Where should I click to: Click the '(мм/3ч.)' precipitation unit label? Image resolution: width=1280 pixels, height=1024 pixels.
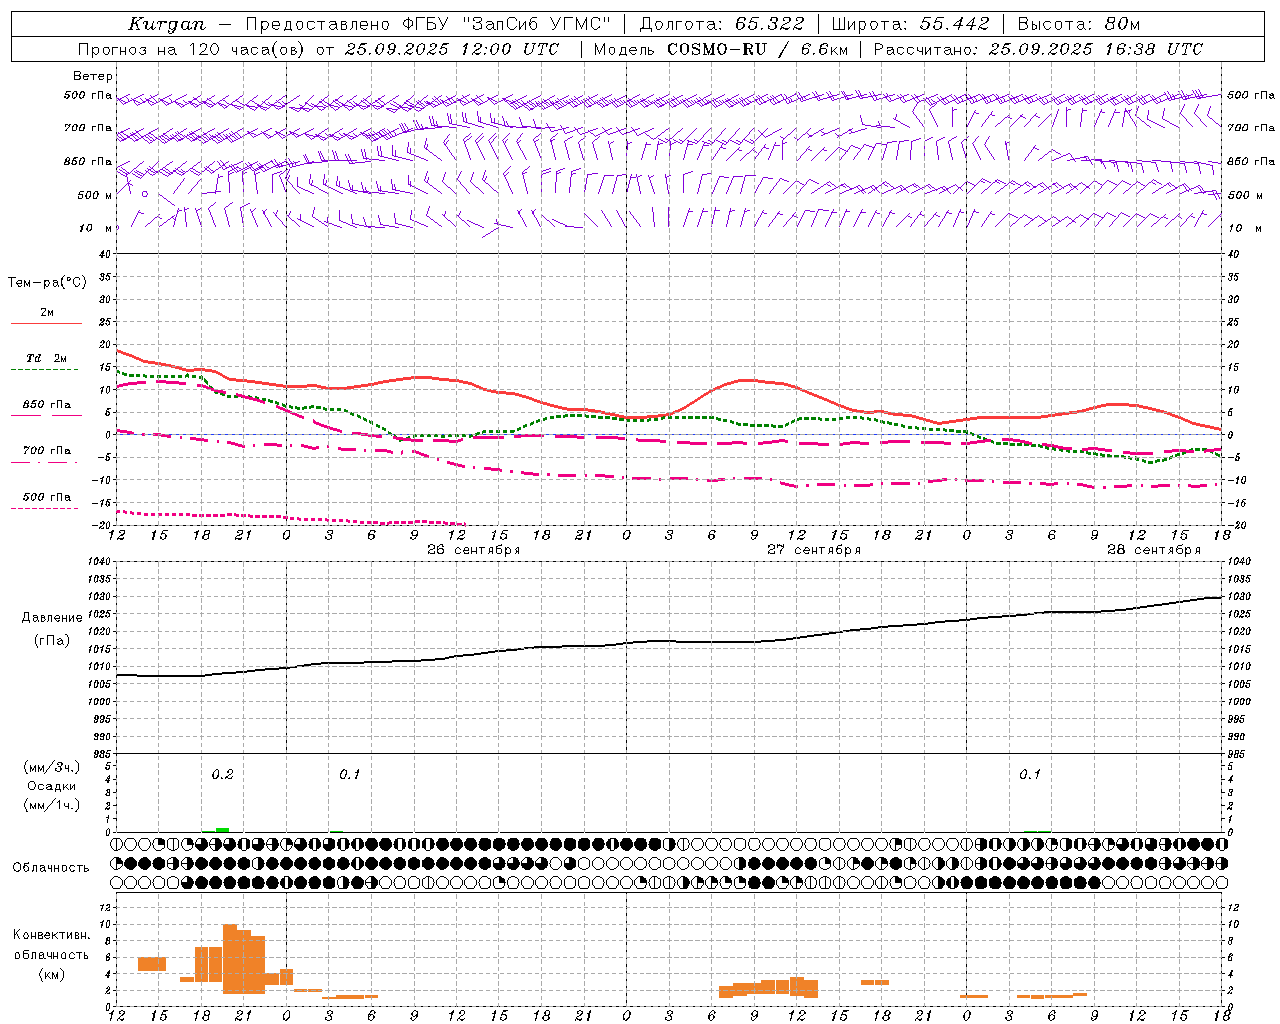[x=52, y=767]
